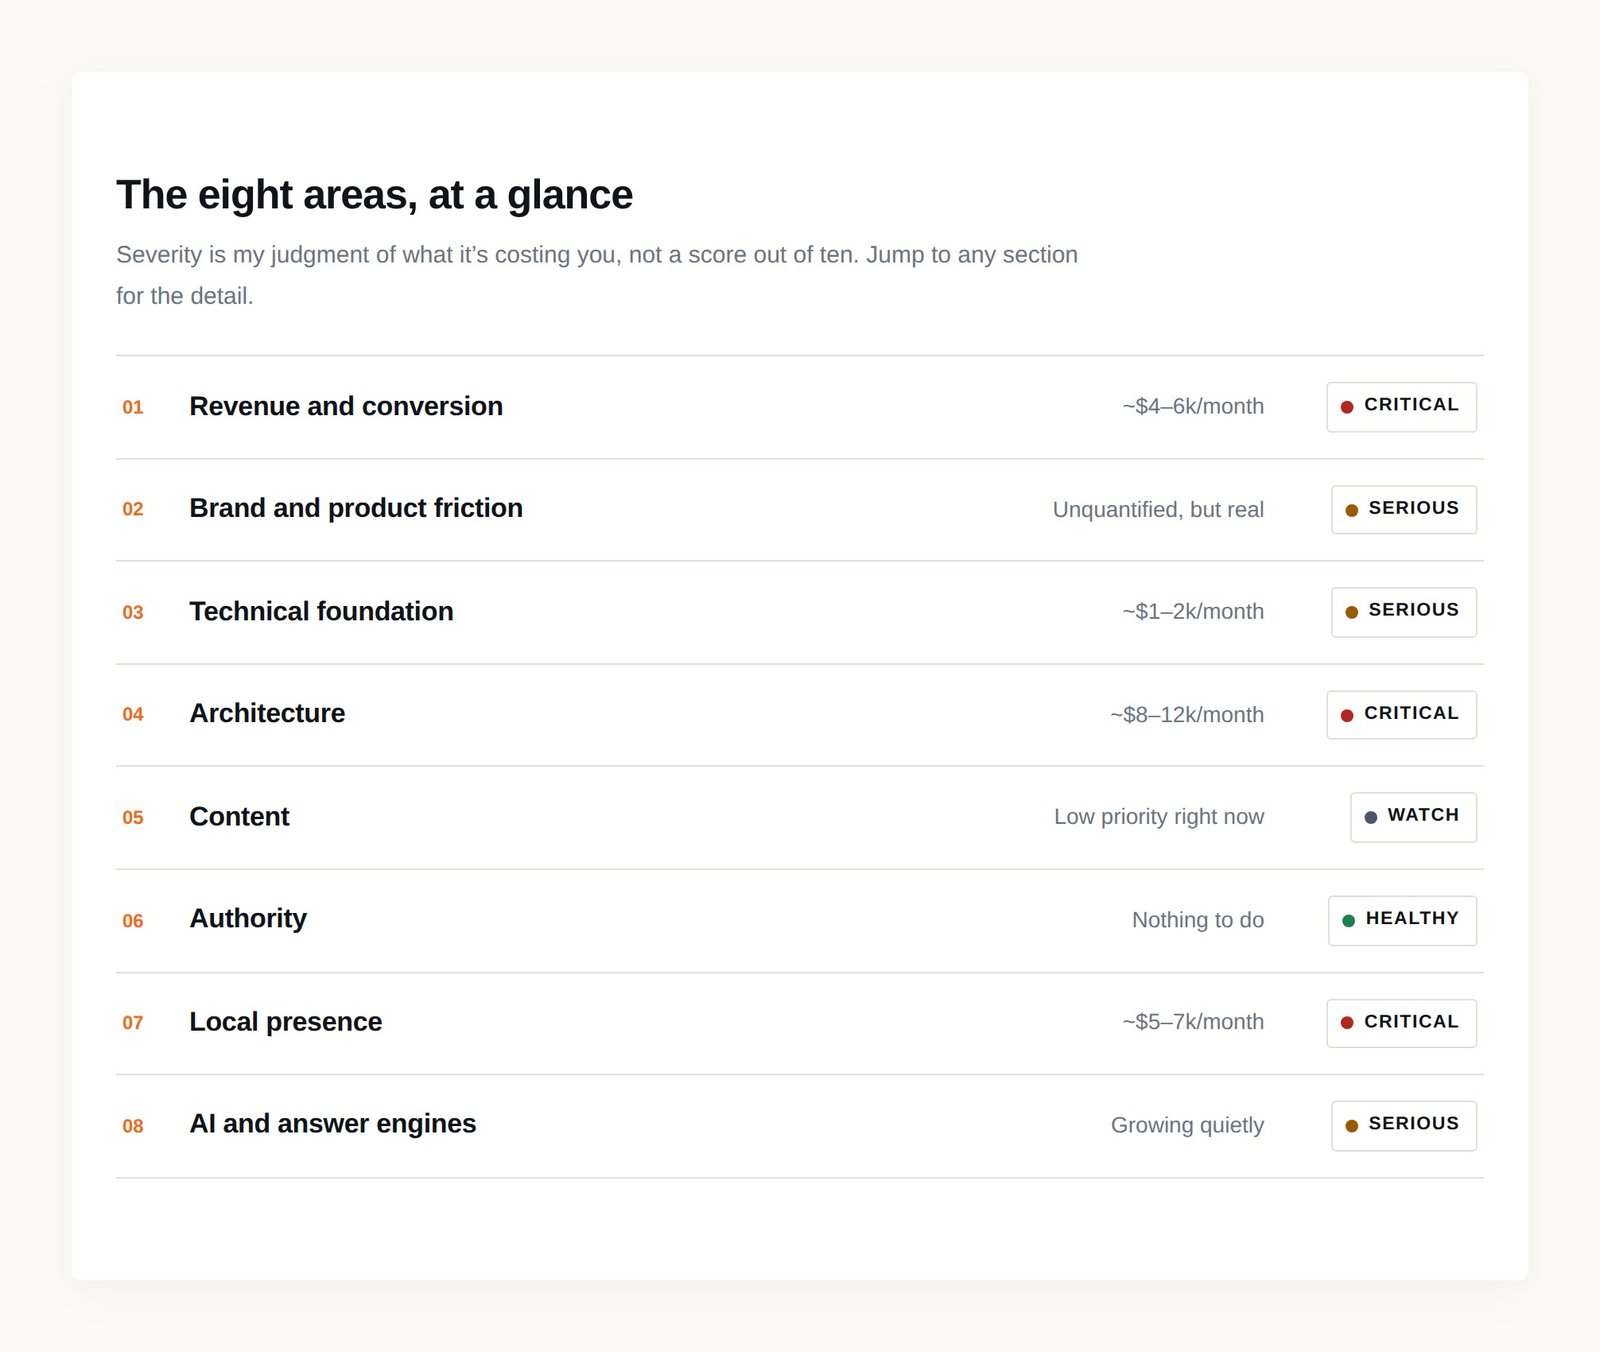Click the CRITICAL badge on Local presence

click(x=1401, y=1023)
